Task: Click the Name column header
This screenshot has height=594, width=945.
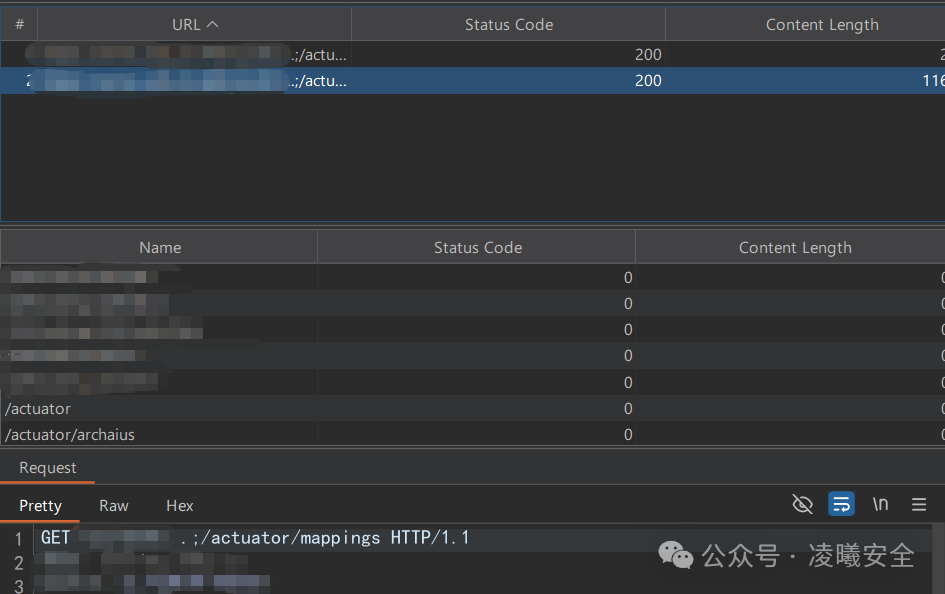Action: [160, 248]
